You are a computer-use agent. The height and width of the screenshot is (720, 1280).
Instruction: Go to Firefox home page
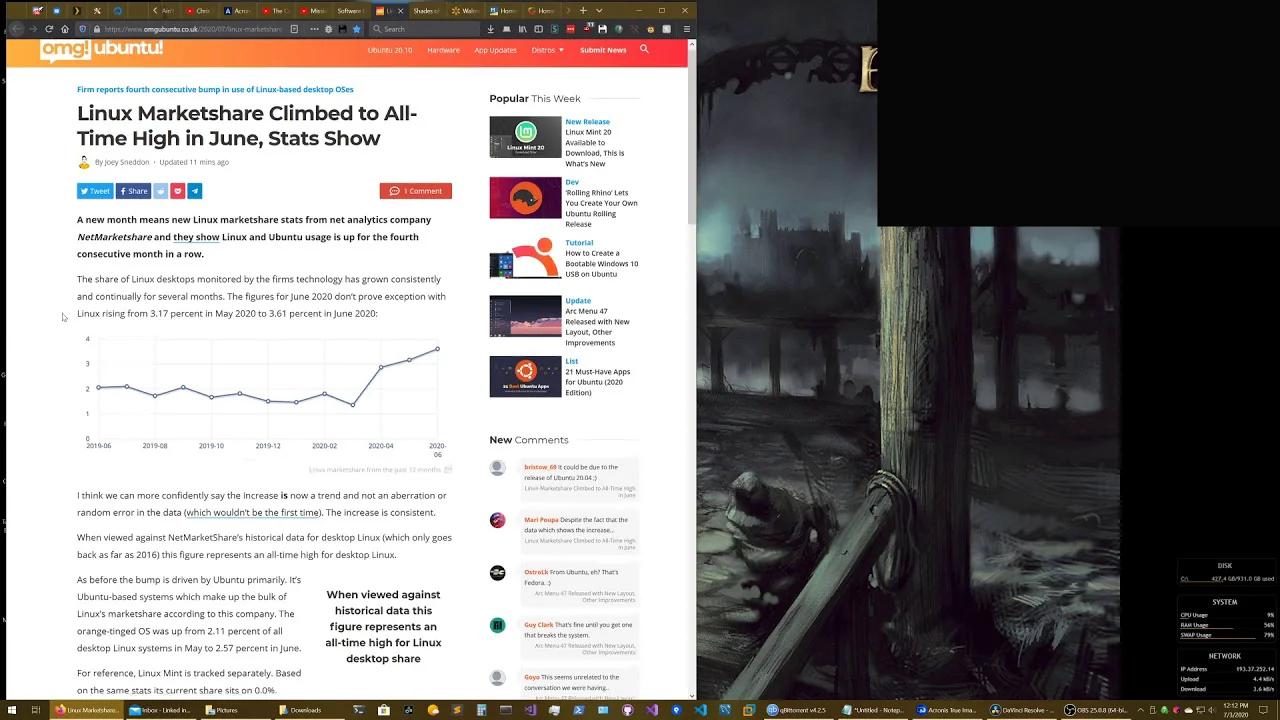click(x=65, y=29)
